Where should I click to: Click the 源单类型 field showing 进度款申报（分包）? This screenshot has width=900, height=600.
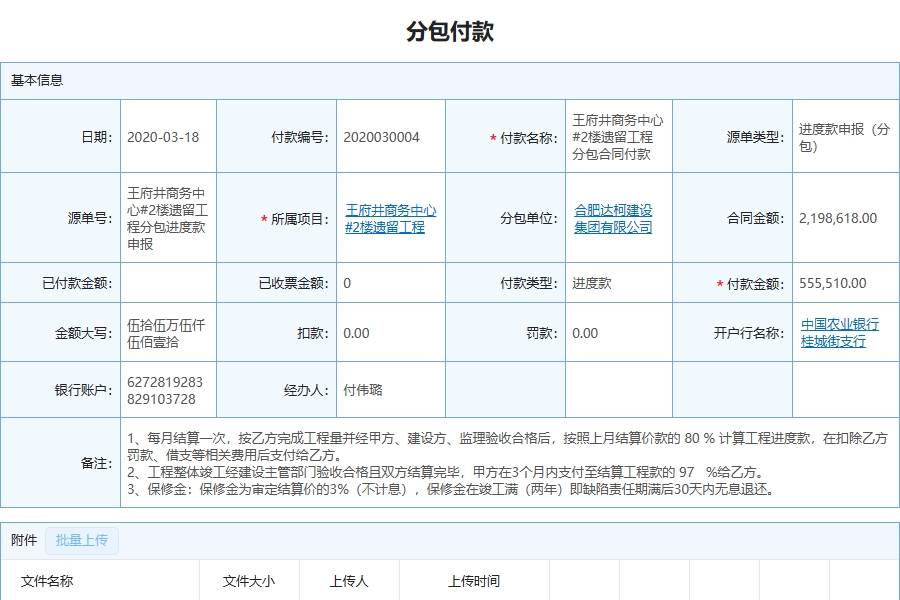pos(840,135)
